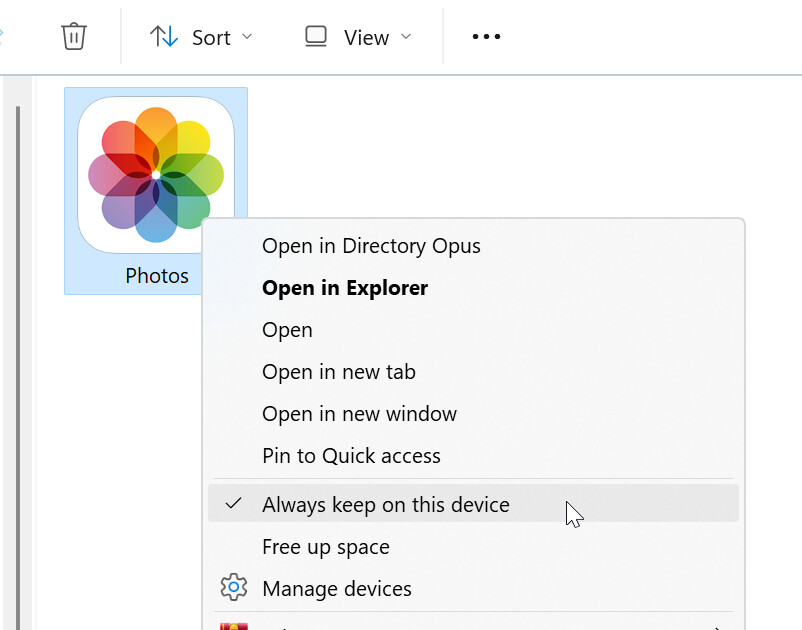The height and width of the screenshot is (630, 802).
Task: Click the Manage devices gear icon
Action: 234,588
